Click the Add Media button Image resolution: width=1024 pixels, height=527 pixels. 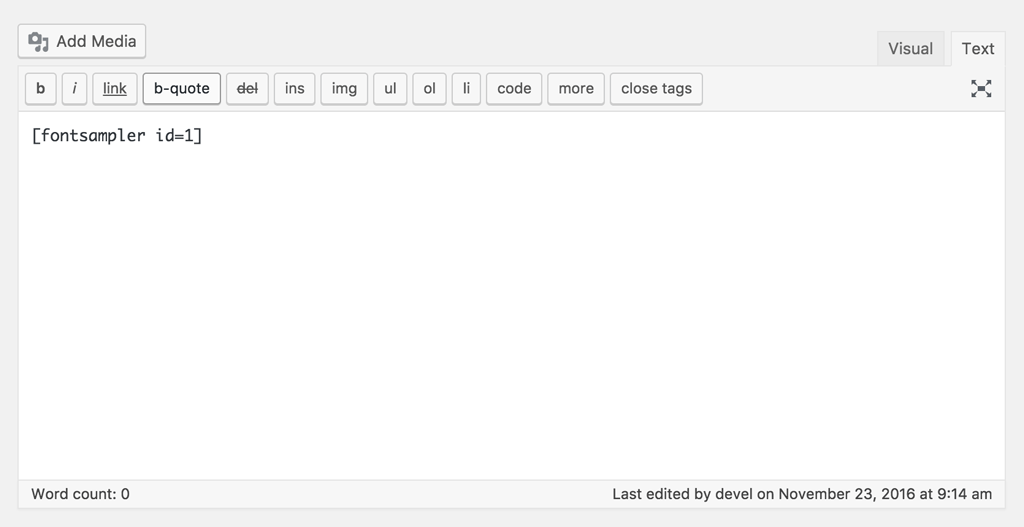pyautogui.click(x=82, y=41)
